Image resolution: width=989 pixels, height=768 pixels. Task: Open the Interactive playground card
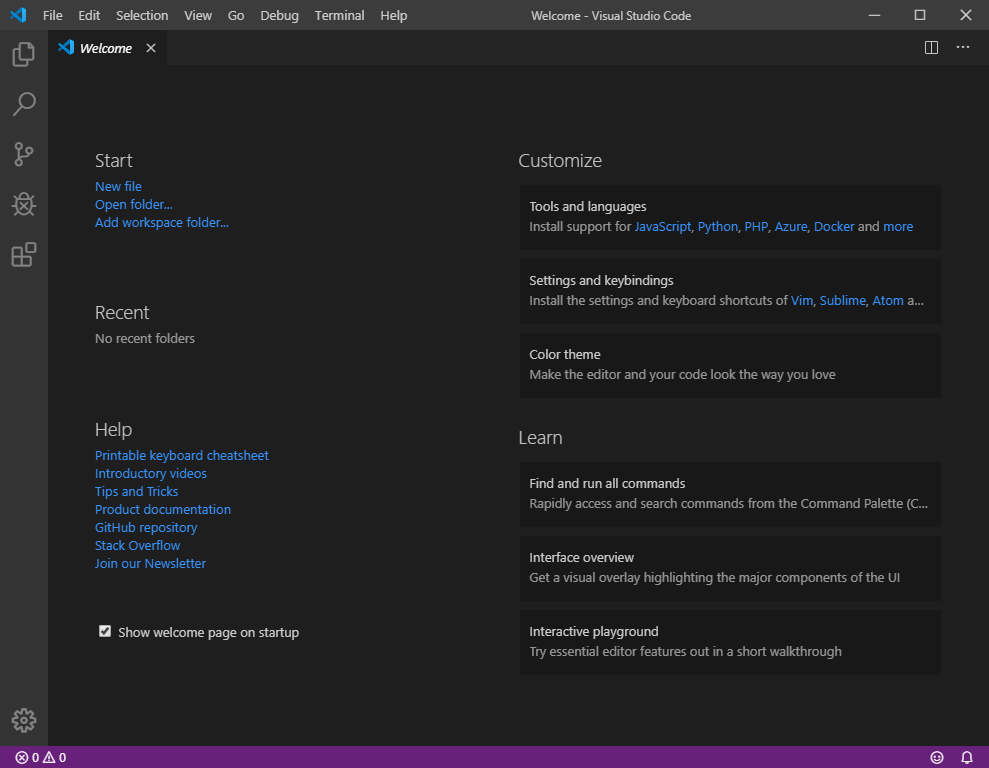(730, 642)
